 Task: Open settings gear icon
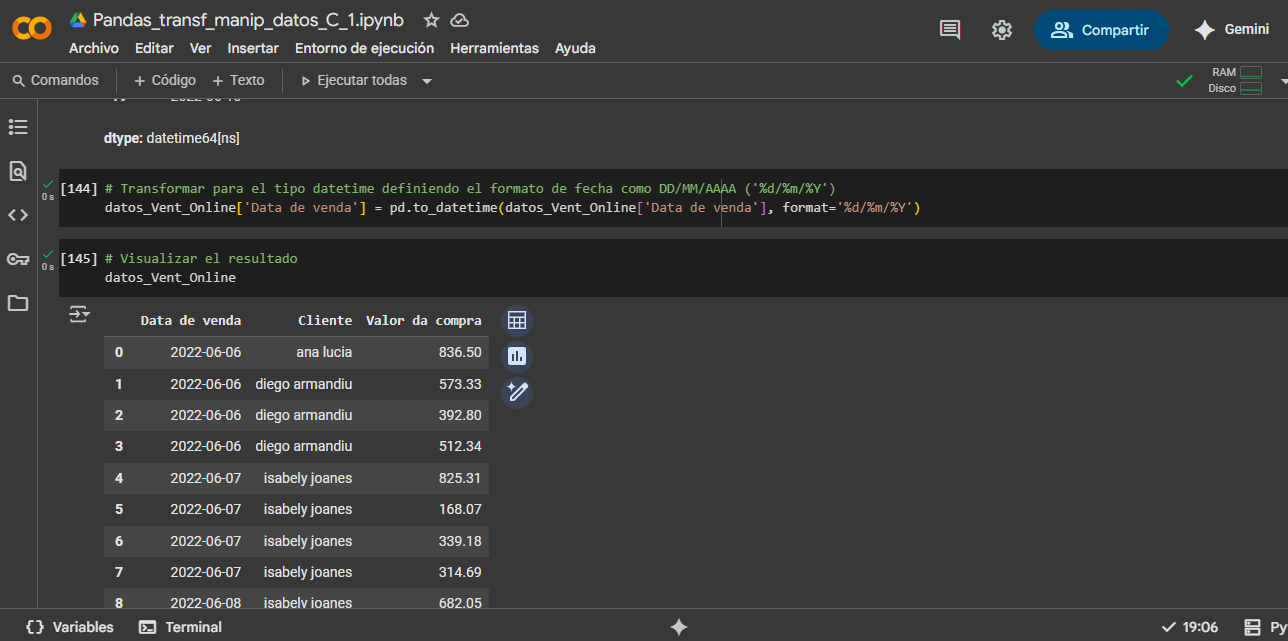[1002, 30]
